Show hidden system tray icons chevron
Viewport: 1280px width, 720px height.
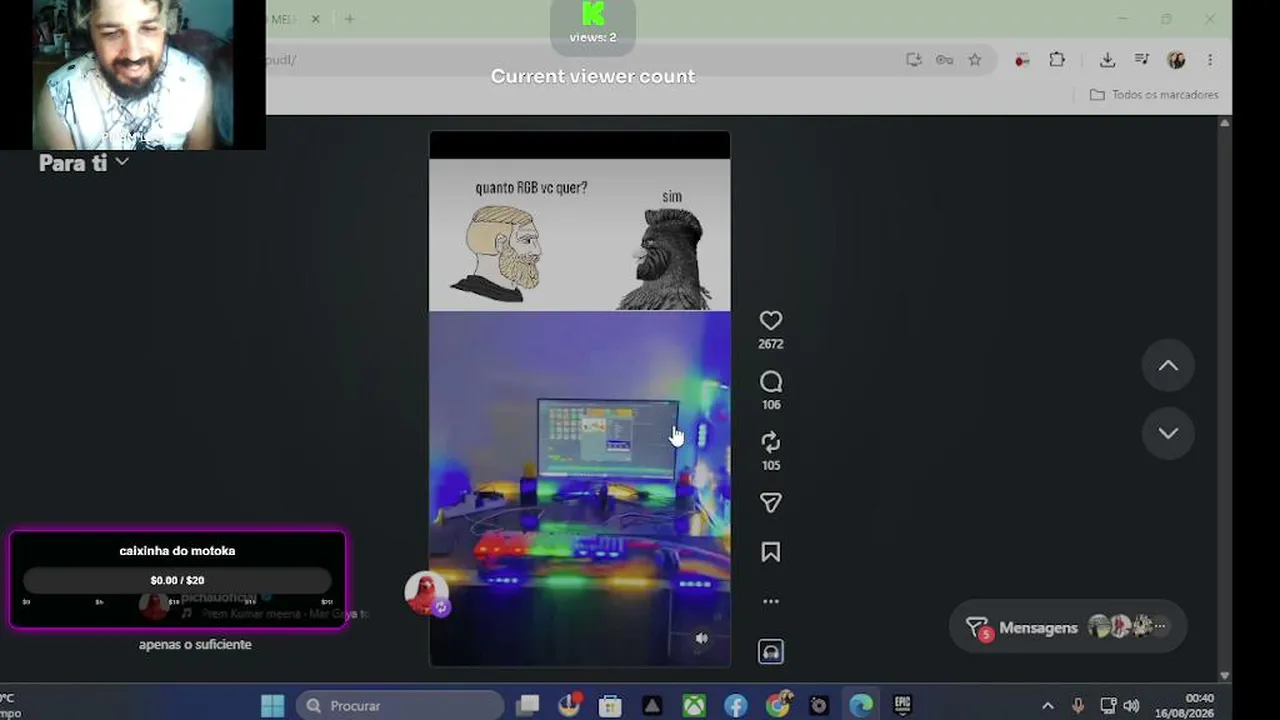1048,706
